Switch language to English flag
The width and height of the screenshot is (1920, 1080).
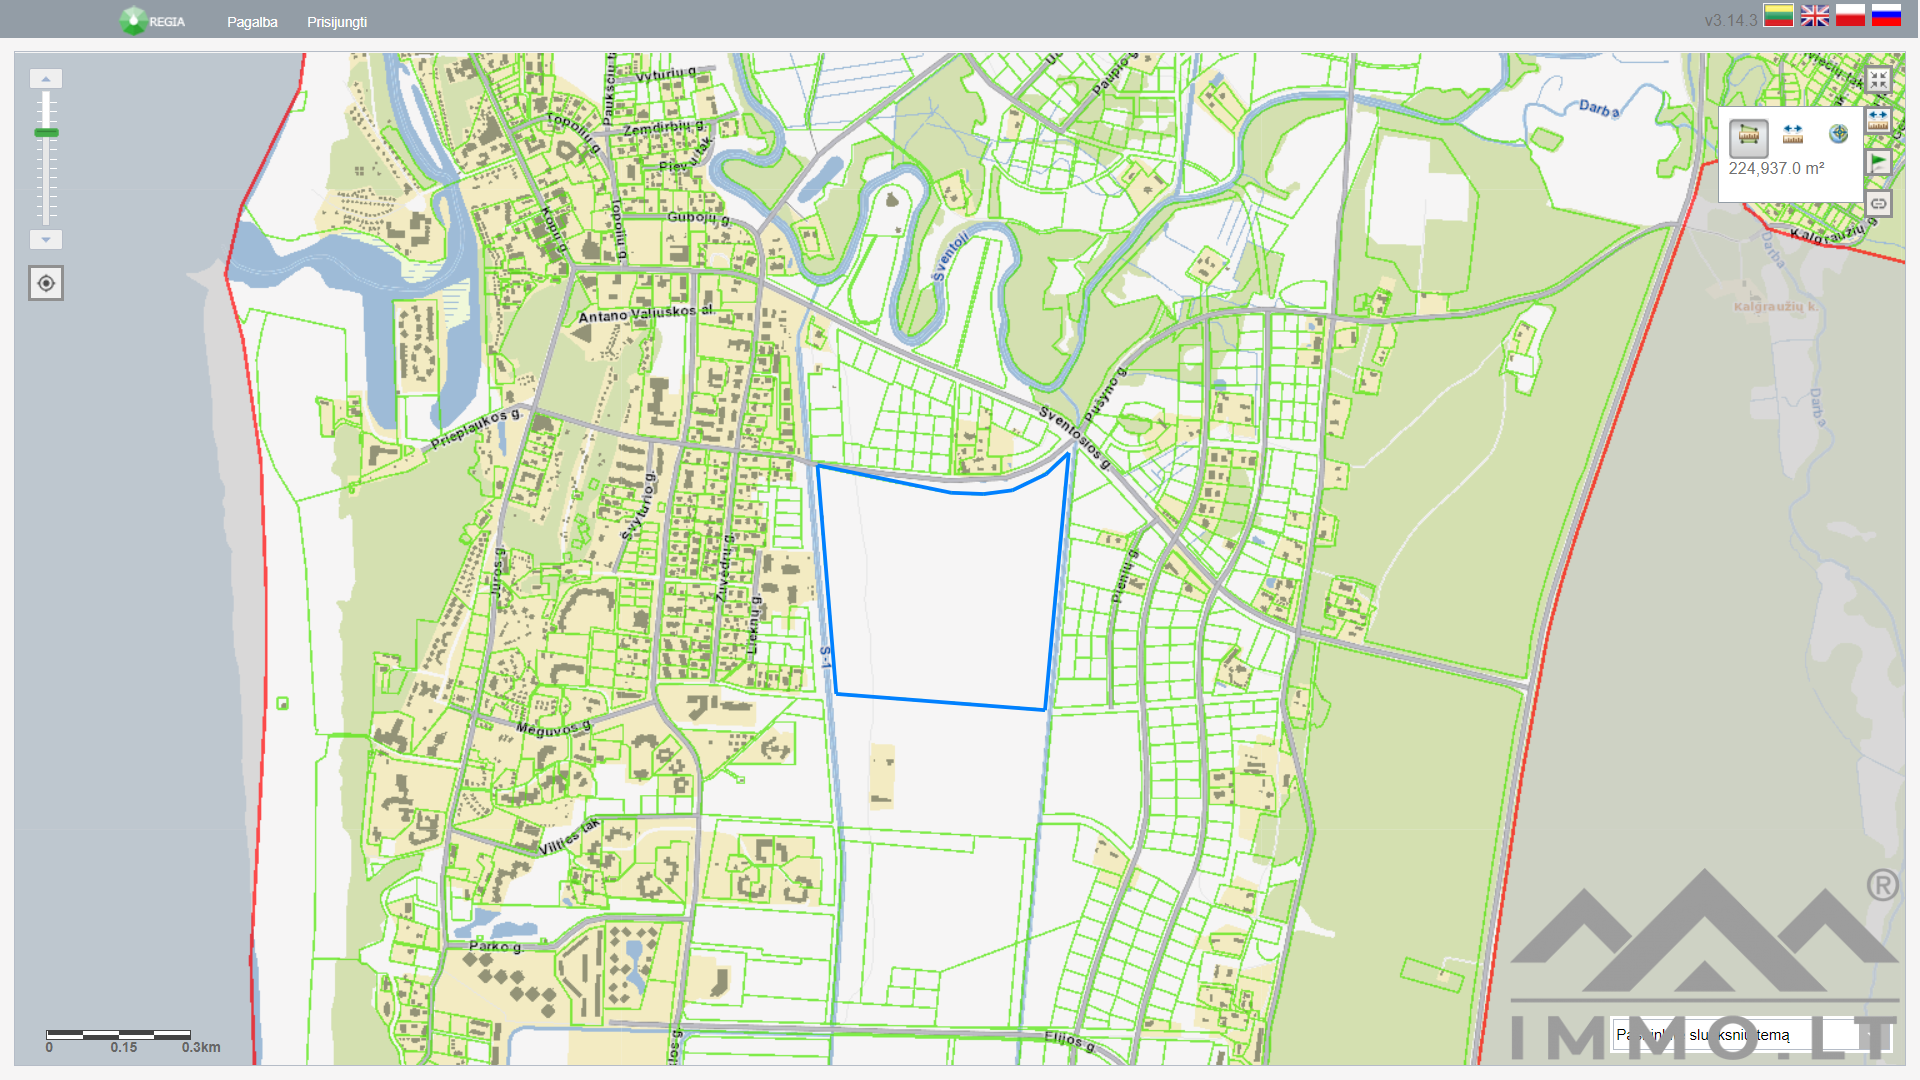point(1815,15)
